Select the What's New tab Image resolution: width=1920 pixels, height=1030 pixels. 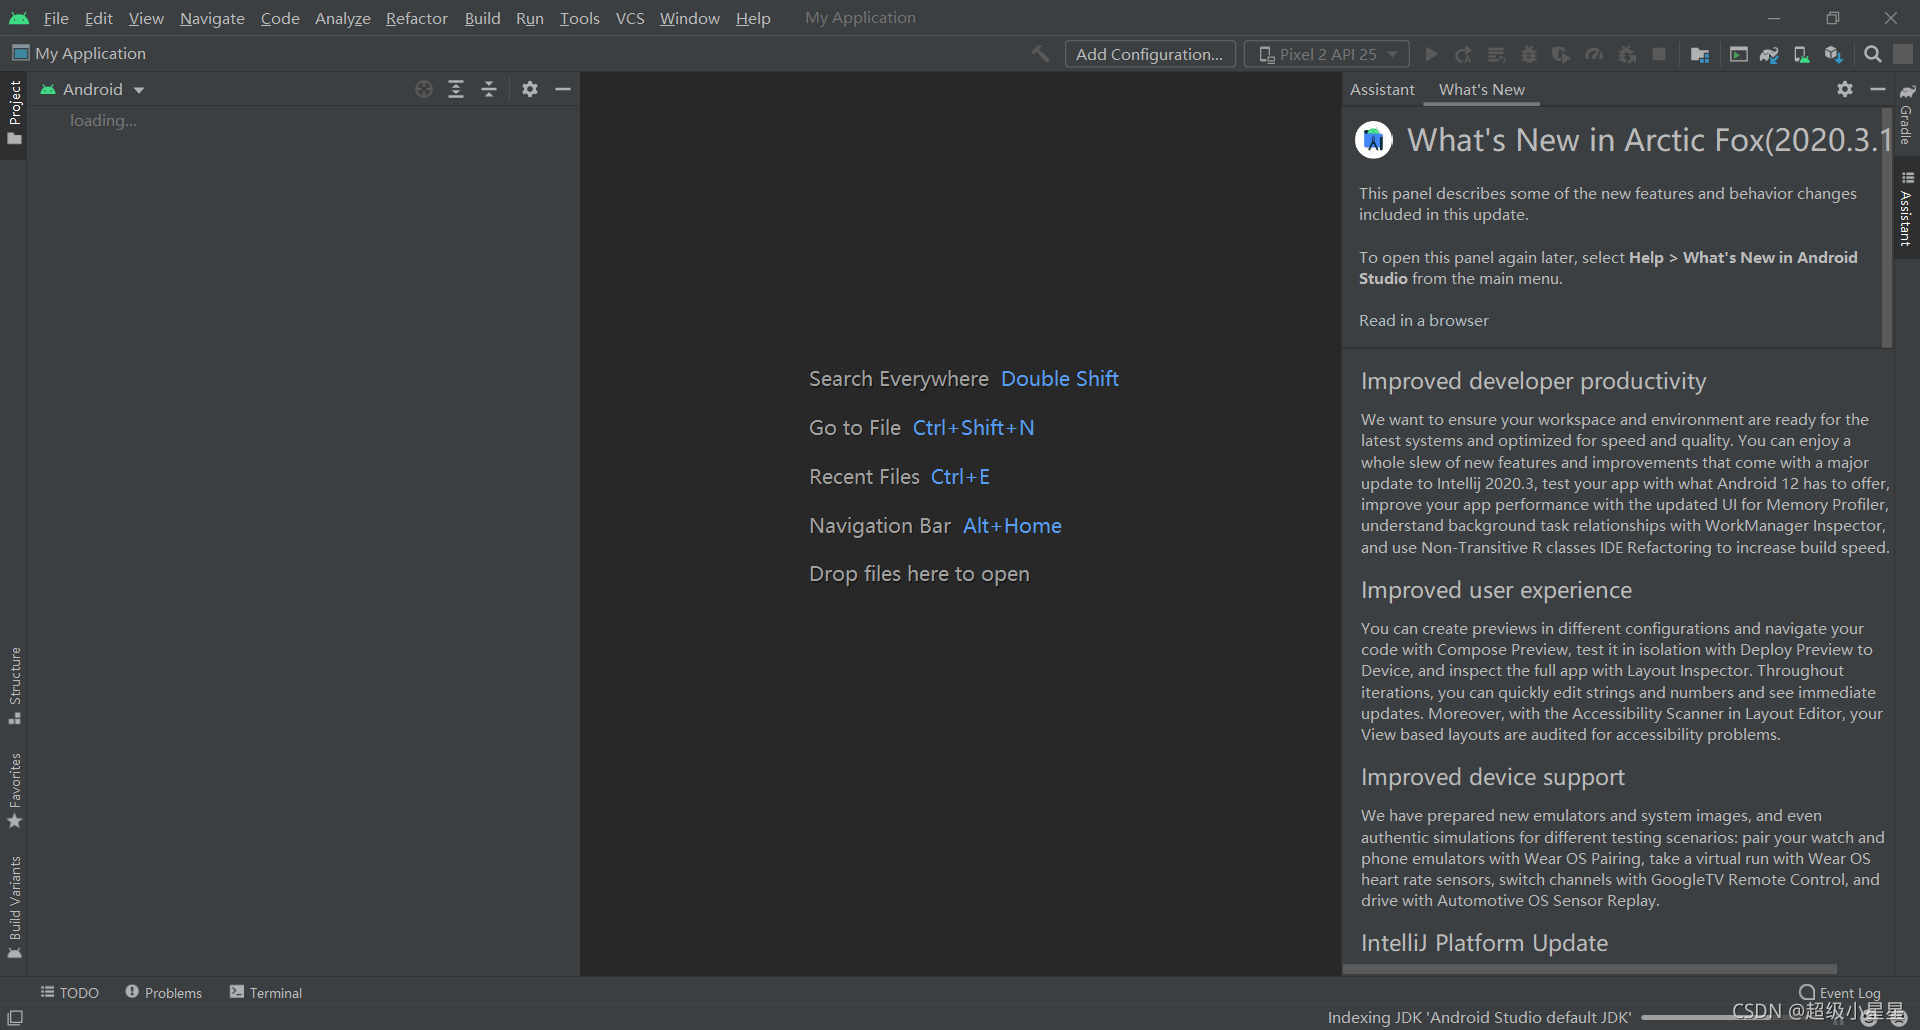coord(1481,89)
